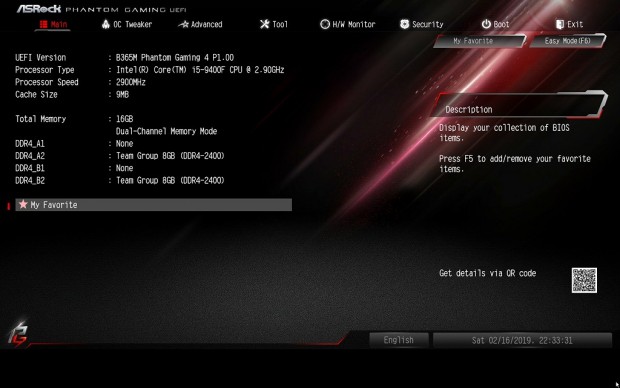Select the UEFI Version label
This screenshot has width=620, height=388.
tap(41, 57)
